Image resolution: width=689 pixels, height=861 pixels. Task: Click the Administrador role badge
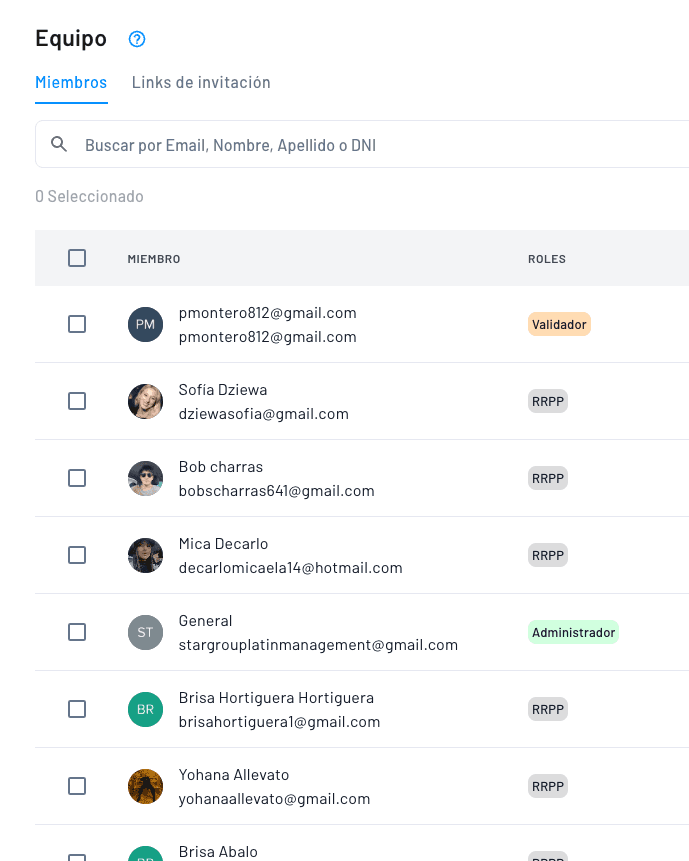573,632
